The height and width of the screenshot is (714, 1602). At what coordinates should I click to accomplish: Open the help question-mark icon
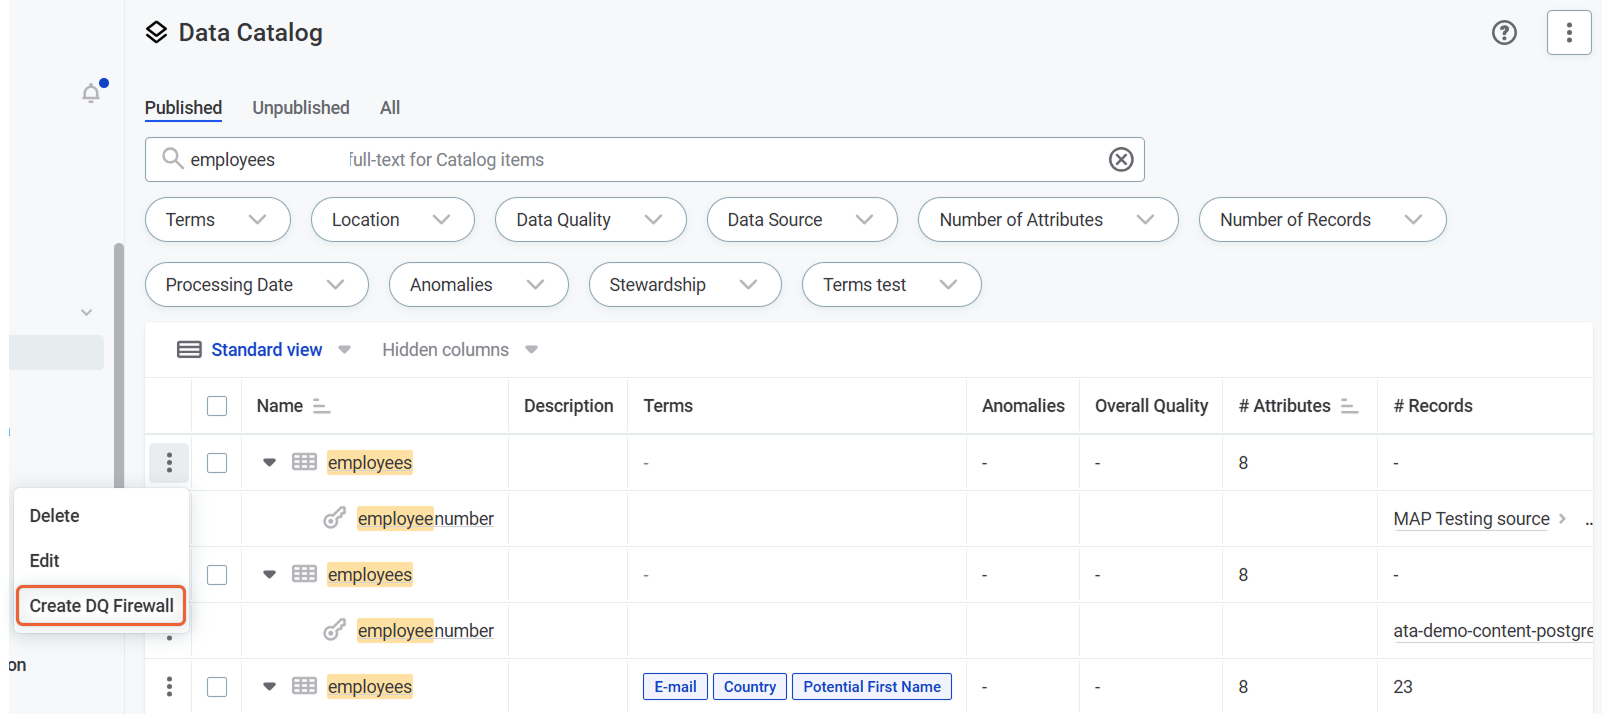tap(1504, 33)
